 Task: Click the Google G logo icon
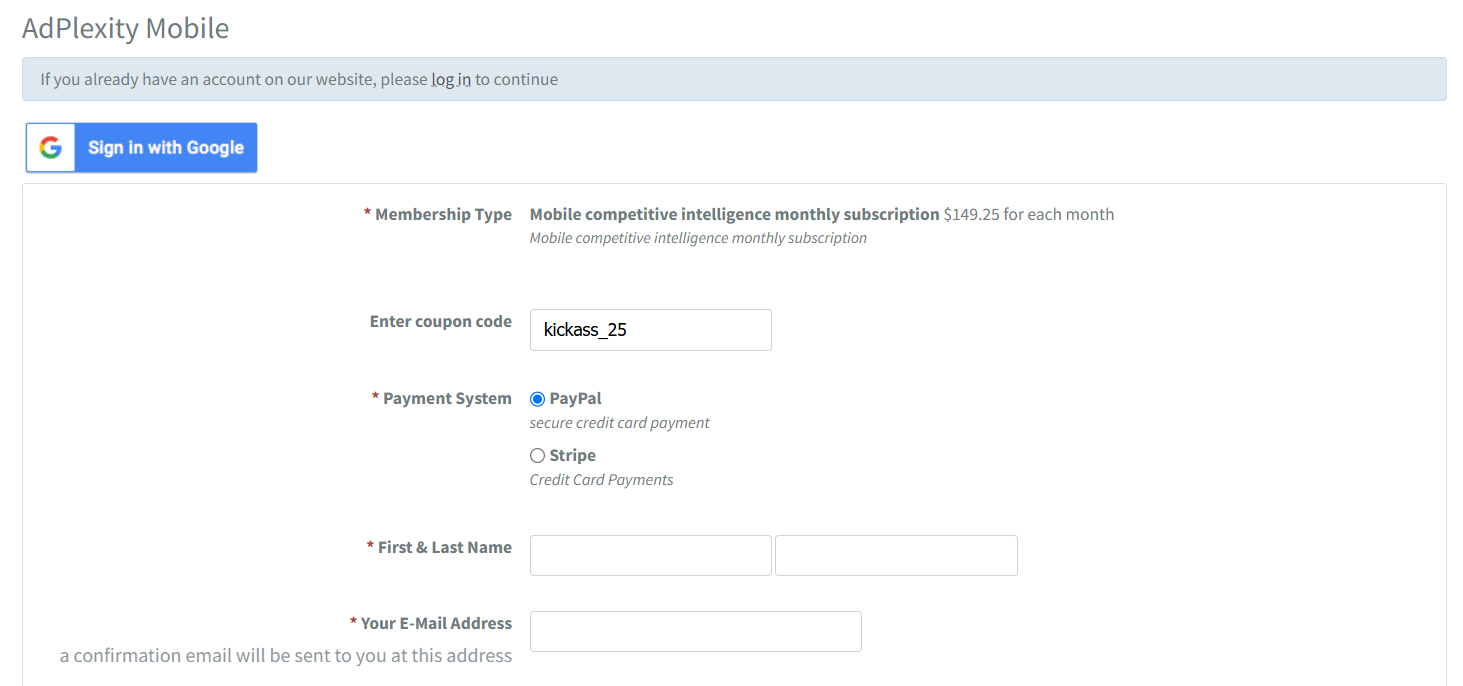click(51, 148)
